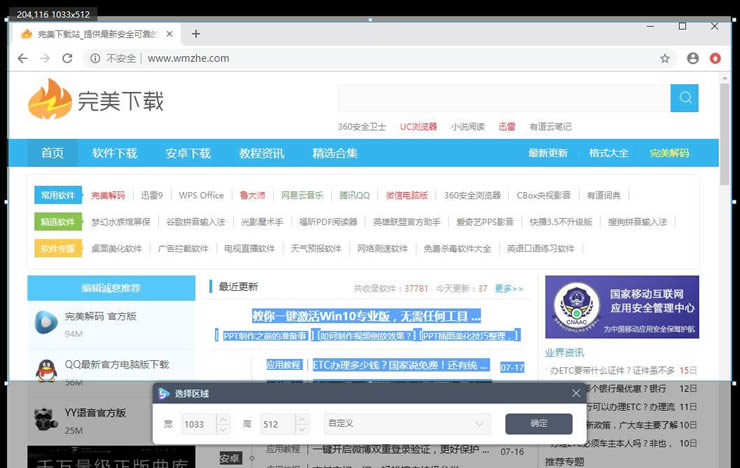Click the blue search magnifier button
This screenshot has width=740, height=468.
click(684, 98)
